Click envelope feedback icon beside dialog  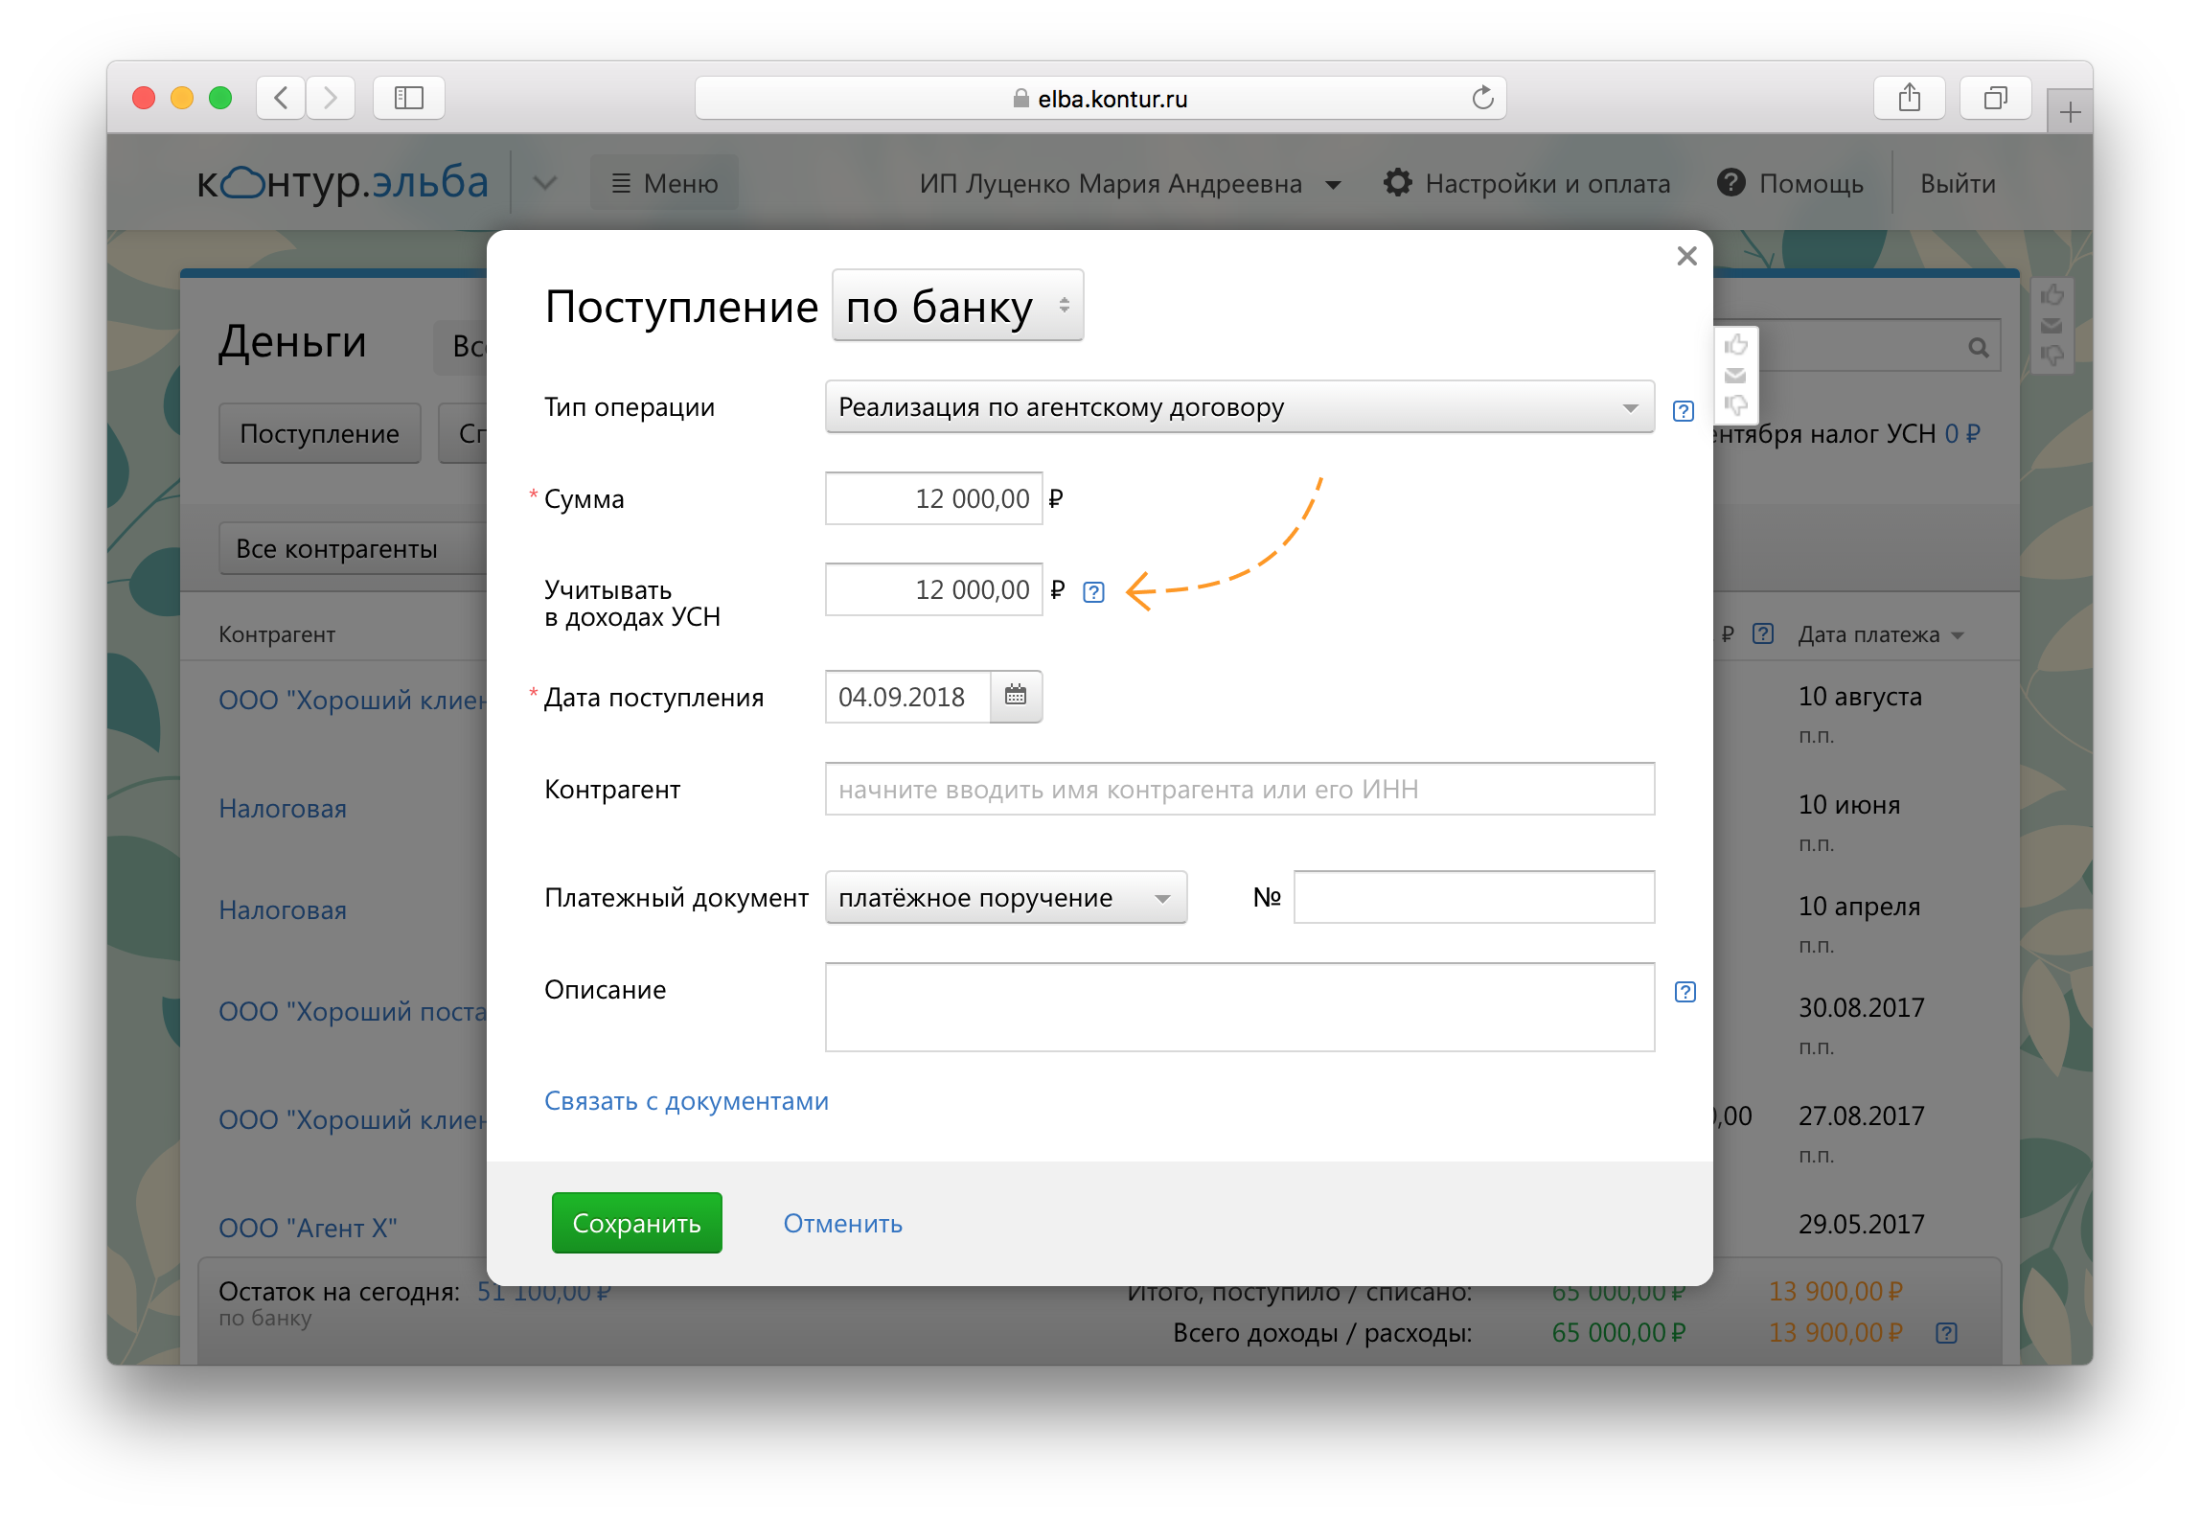tap(1735, 376)
